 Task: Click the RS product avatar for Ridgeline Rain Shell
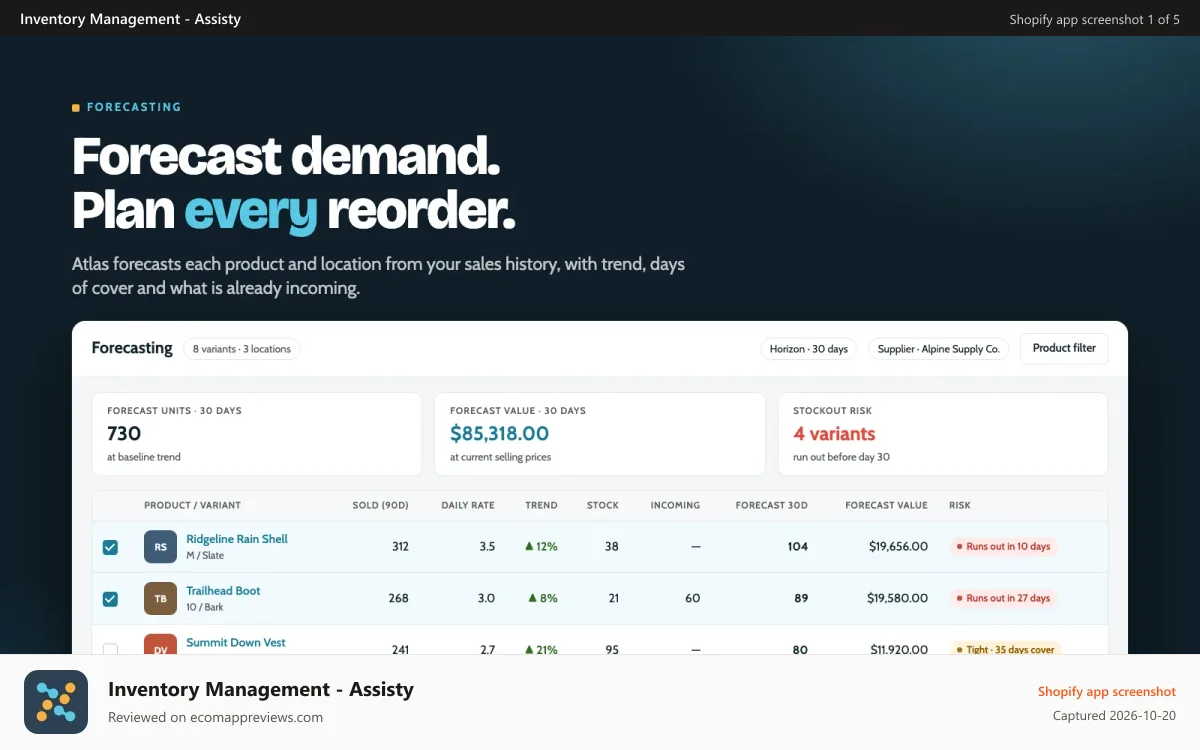pyautogui.click(x=160, y=547)
